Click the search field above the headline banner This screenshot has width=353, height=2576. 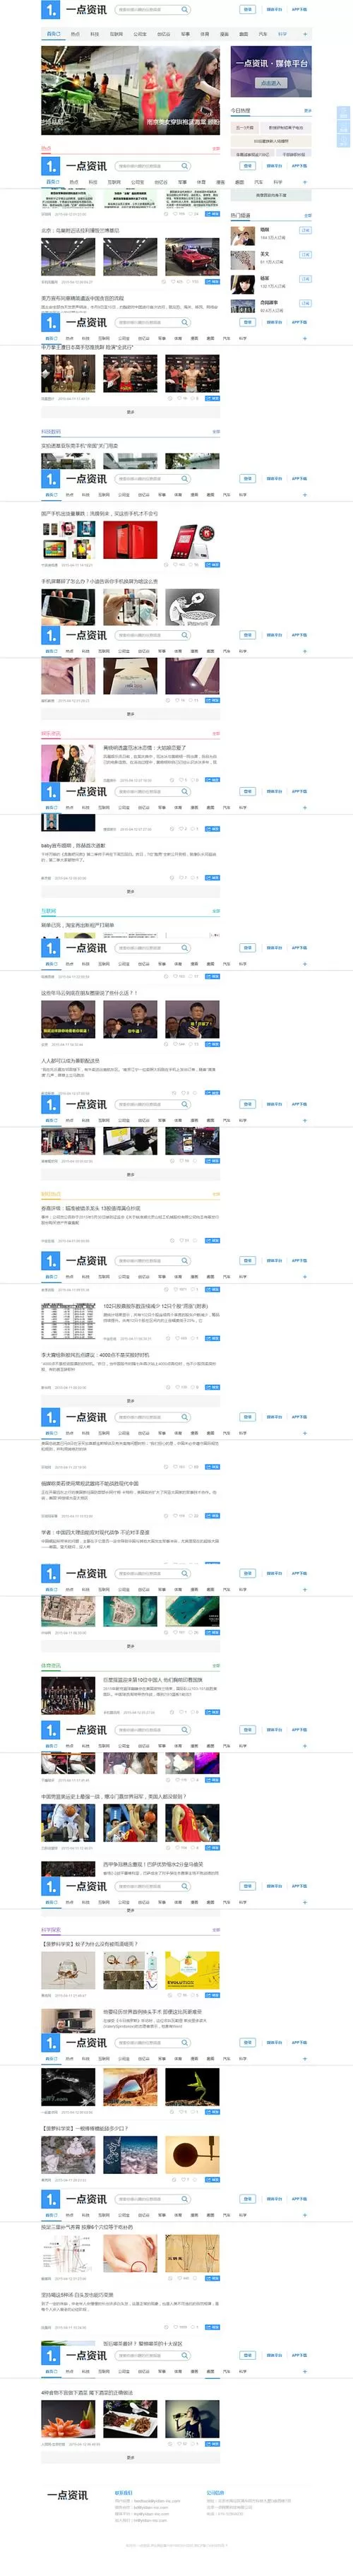(x=153, y=10)
